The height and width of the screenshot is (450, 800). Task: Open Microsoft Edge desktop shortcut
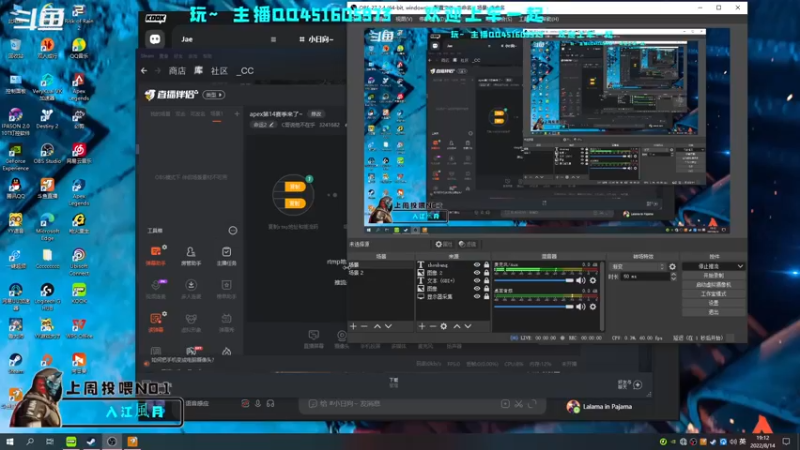[47, 227]
